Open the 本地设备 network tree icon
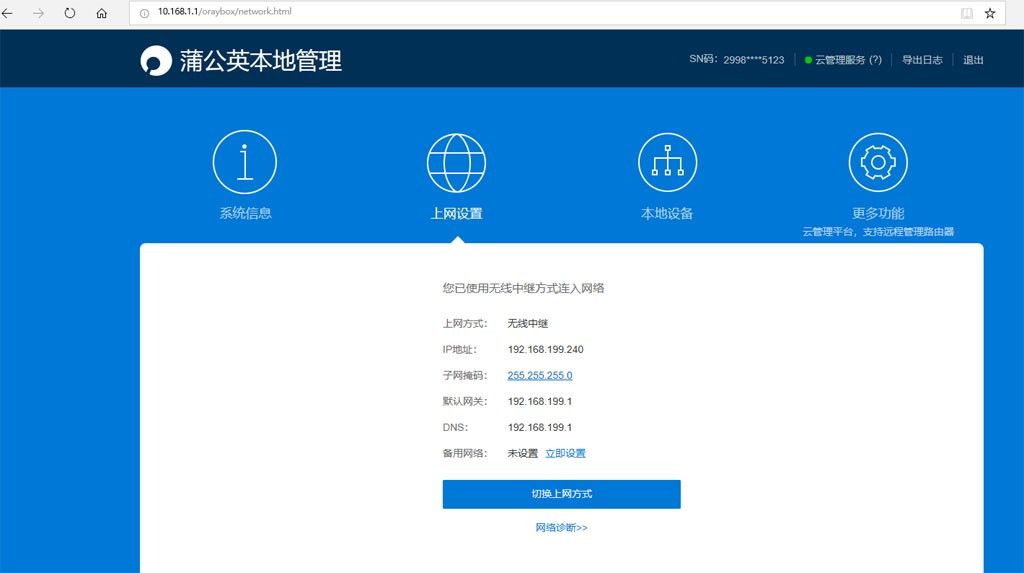Viewport: 1024px width, 573px height. click(x=667, y=162)
